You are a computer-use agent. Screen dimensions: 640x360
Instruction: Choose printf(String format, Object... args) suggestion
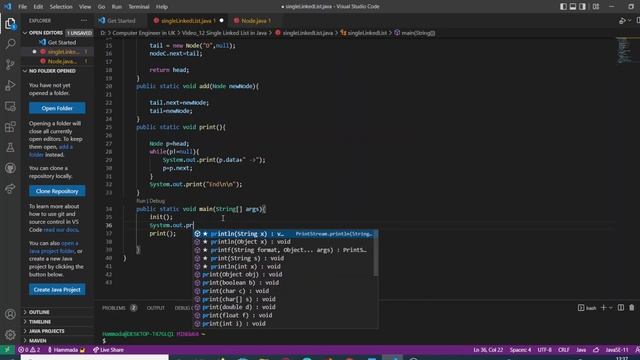(x=283, y=250)
